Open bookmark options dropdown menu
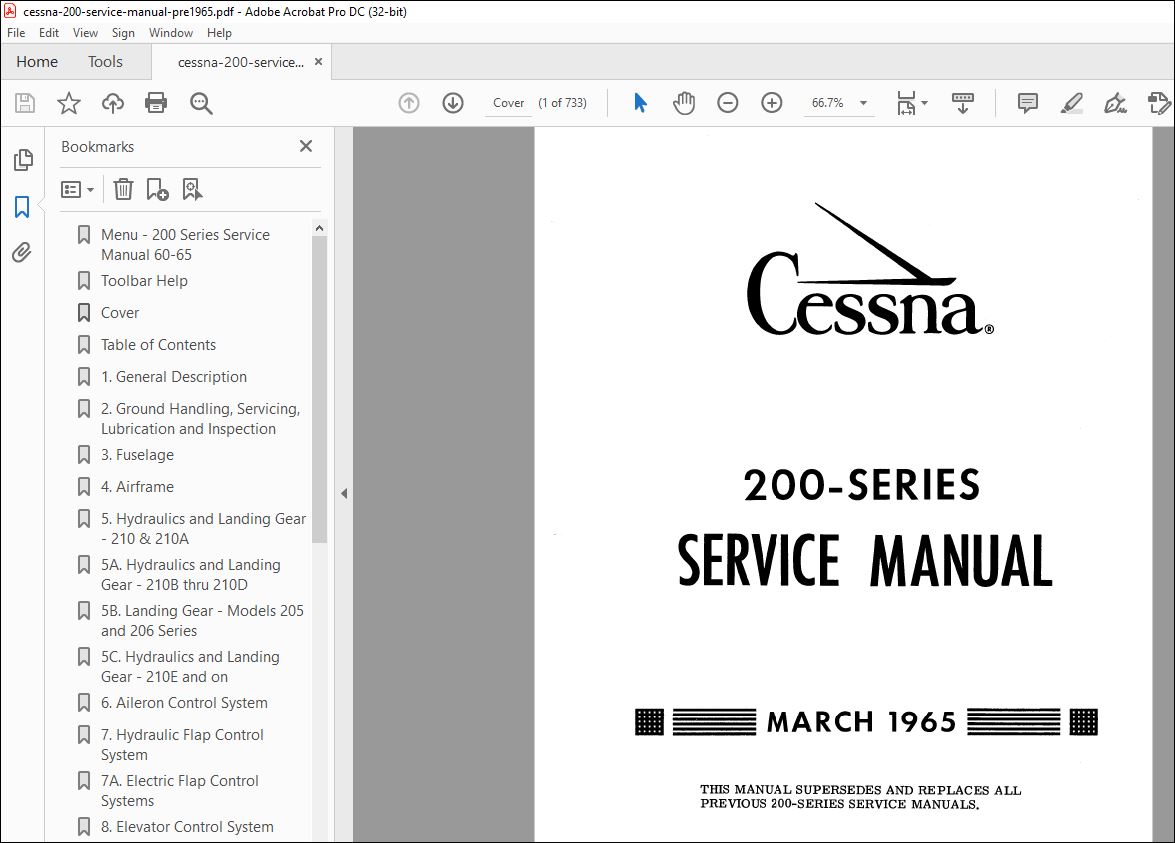 (x=77, y=189)
